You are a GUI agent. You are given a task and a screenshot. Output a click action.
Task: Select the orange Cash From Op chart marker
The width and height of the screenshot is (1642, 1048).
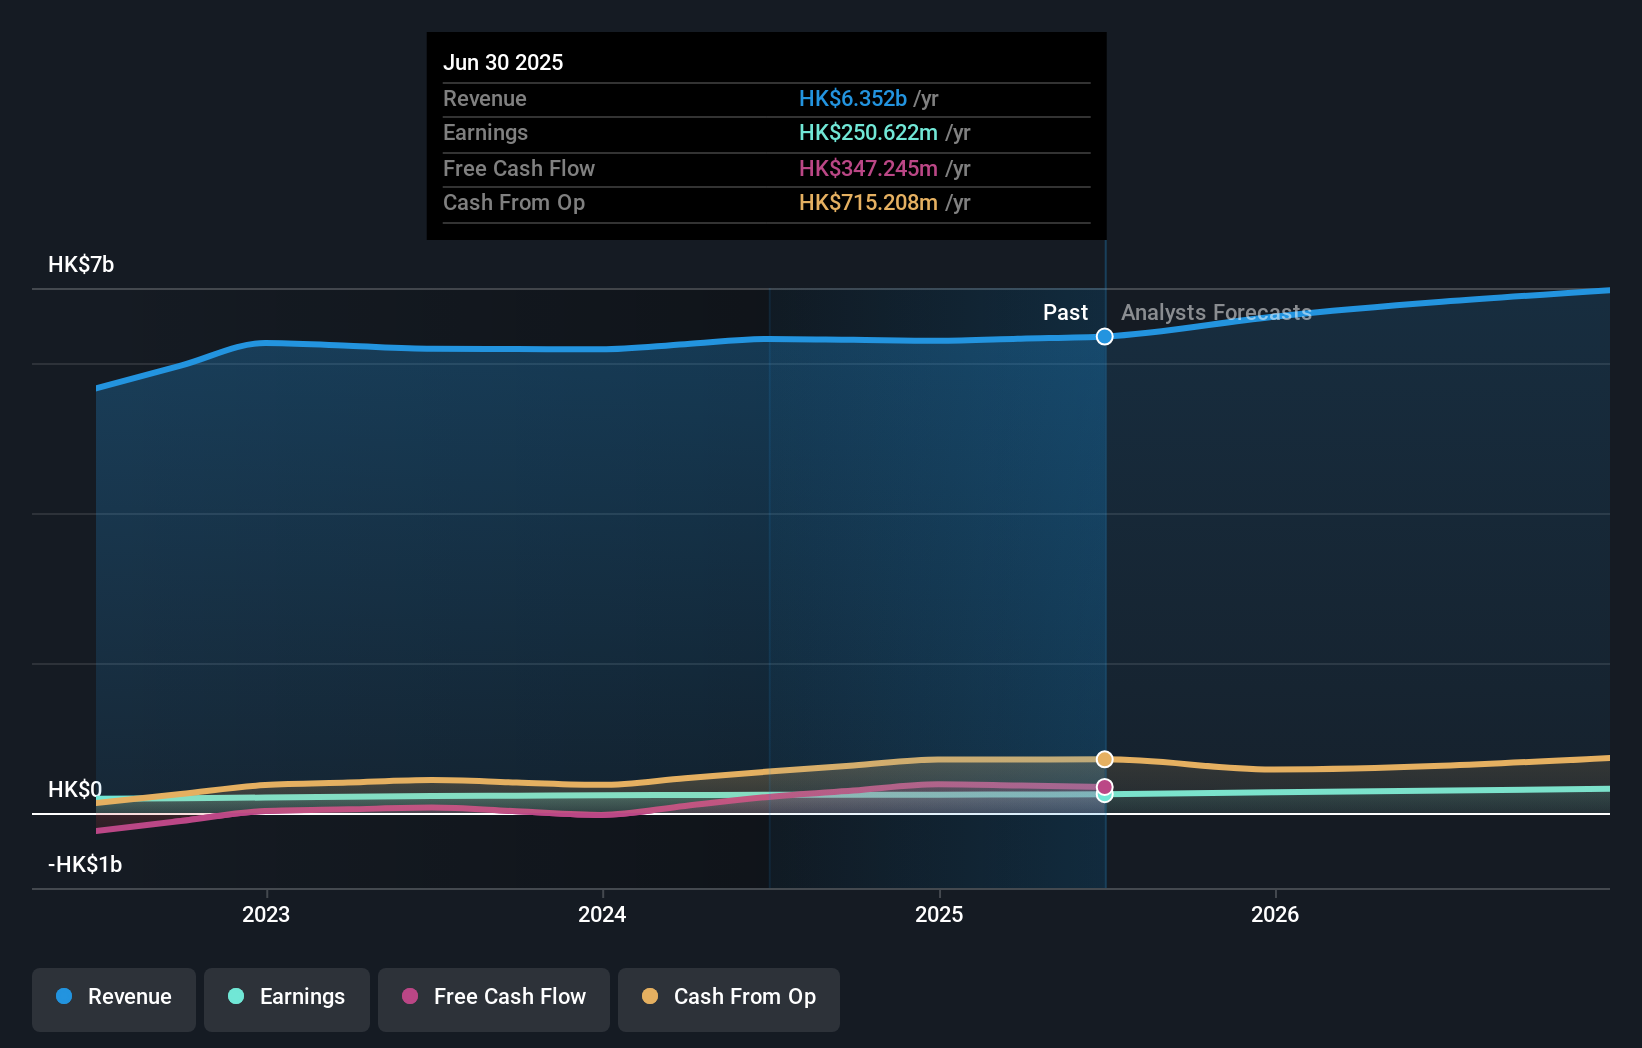click(x=1104, y=760)
